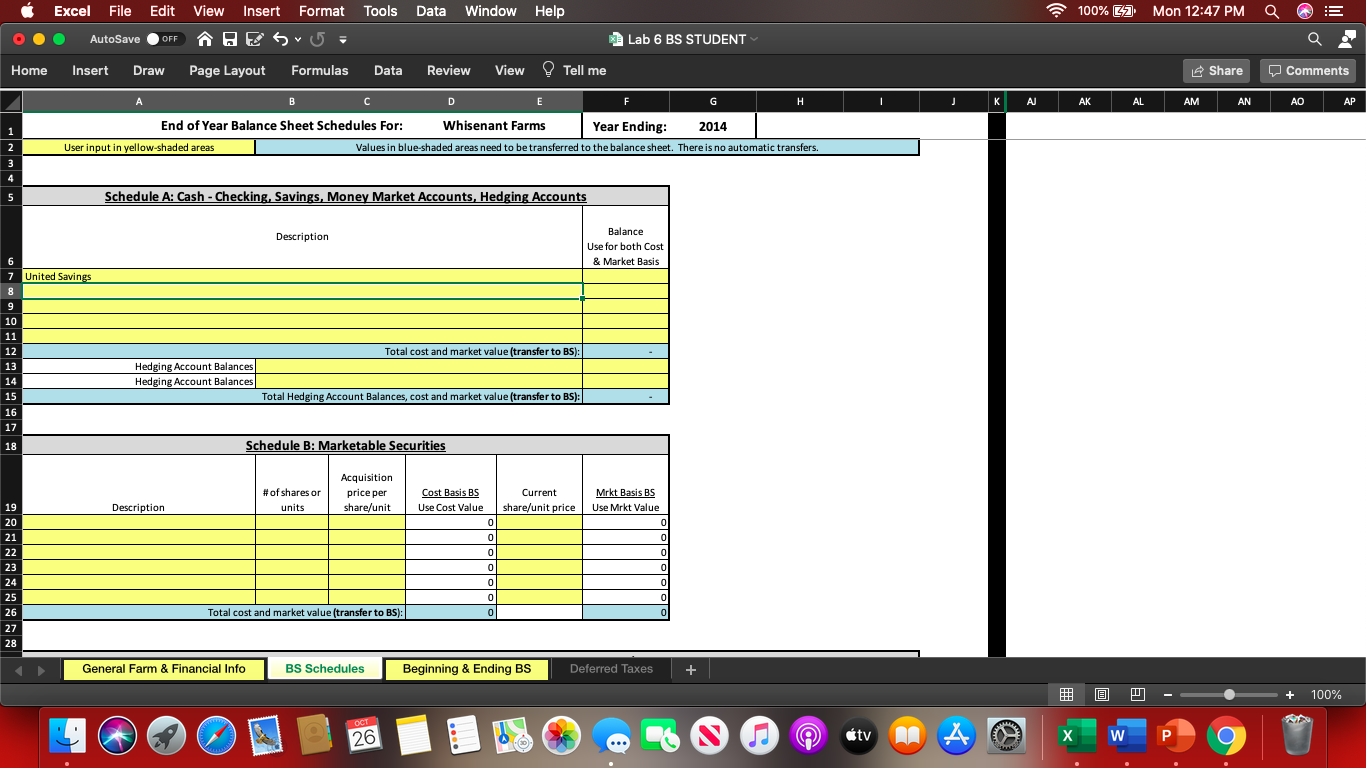
Task: Click the Save As pencil-disk icon
Action: [253, 40]
